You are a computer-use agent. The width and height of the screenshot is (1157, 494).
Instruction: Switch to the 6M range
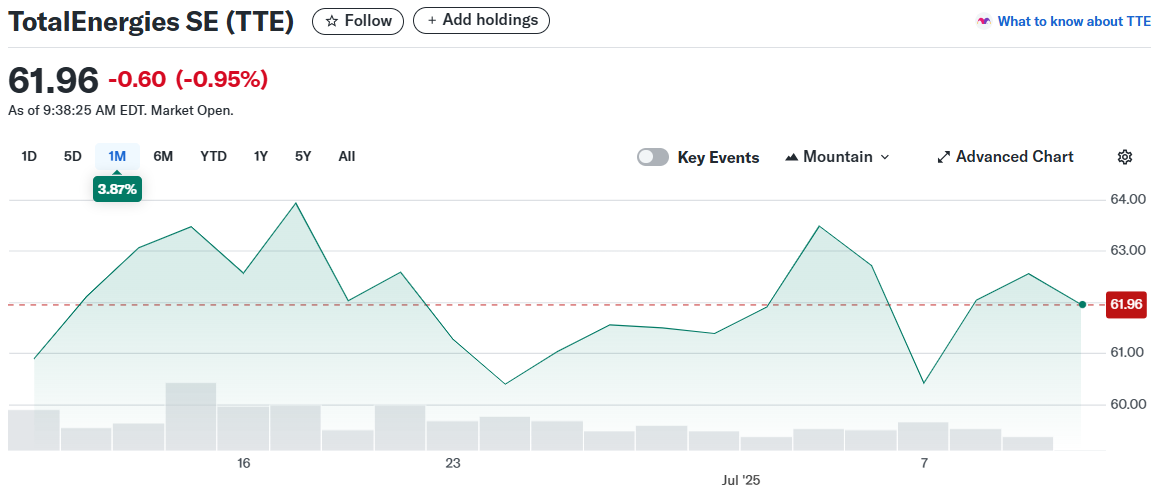[163, 157]
